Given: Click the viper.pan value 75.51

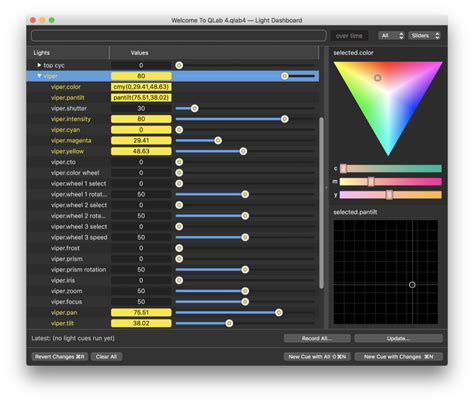Looking at the screenshot, I should pyautogui.click(x=141, y=312).
